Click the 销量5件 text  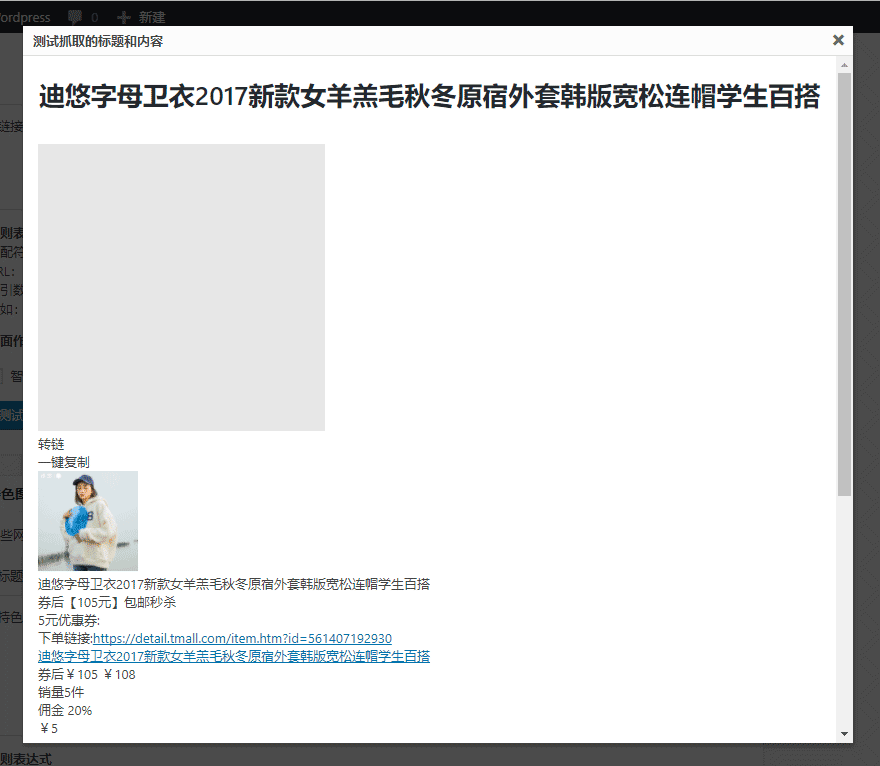coord(61,692)
